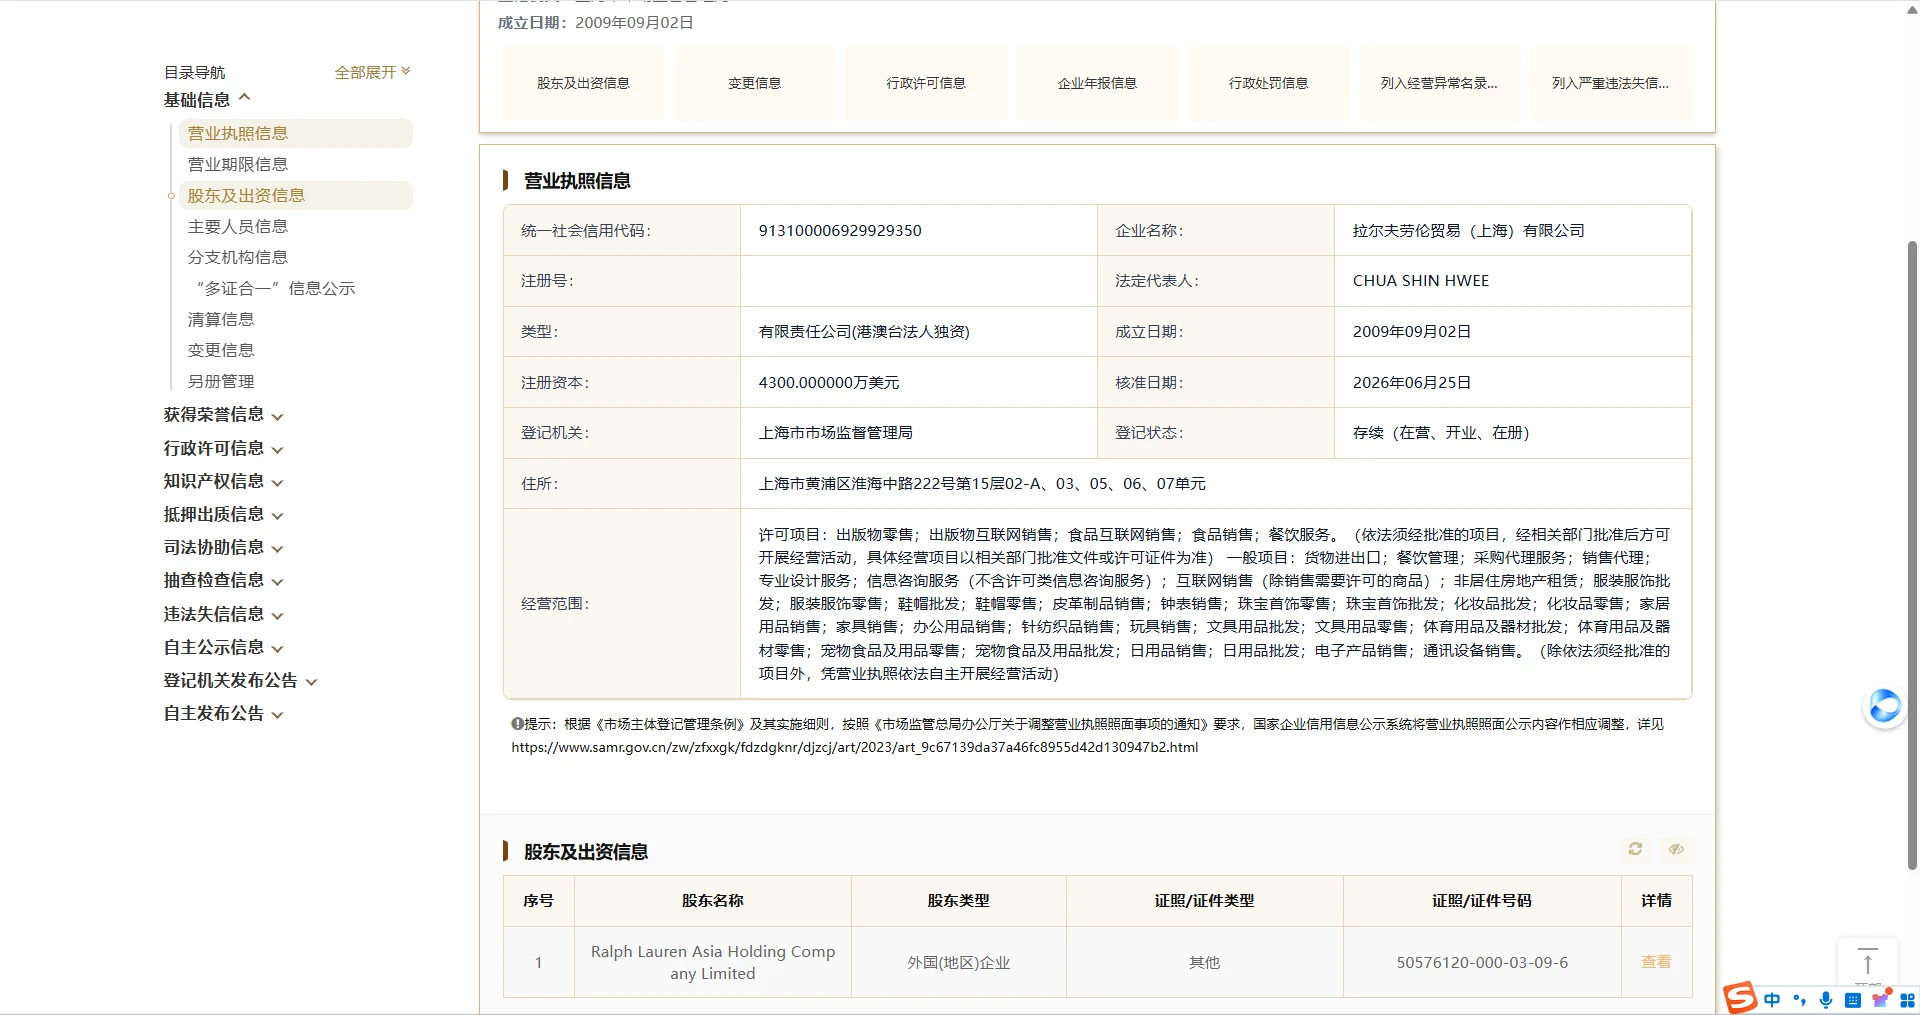
Task: Expand 行政许可信息 in sidebar navigation
Action: [x=223, y=448]
